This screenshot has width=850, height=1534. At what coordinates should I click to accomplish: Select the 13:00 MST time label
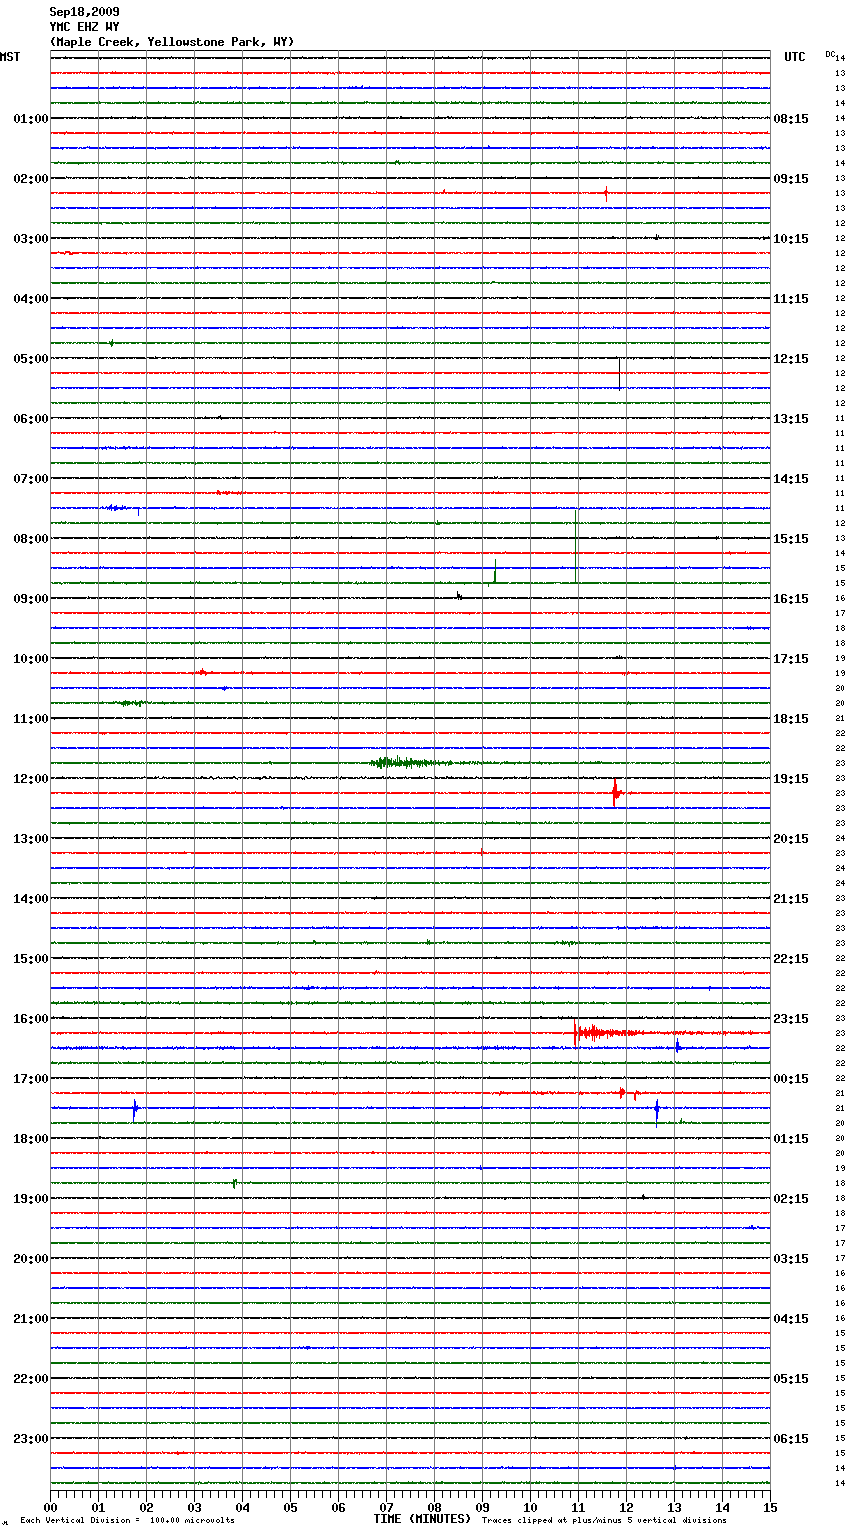point(31,839)
